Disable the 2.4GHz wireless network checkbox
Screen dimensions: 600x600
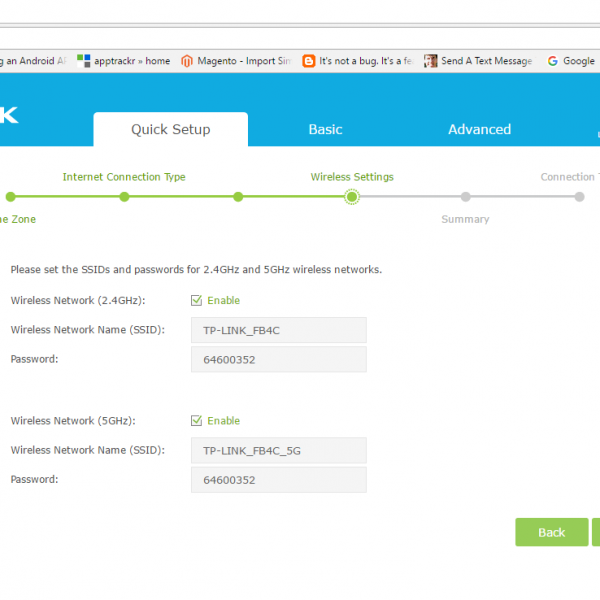(197, 300)
